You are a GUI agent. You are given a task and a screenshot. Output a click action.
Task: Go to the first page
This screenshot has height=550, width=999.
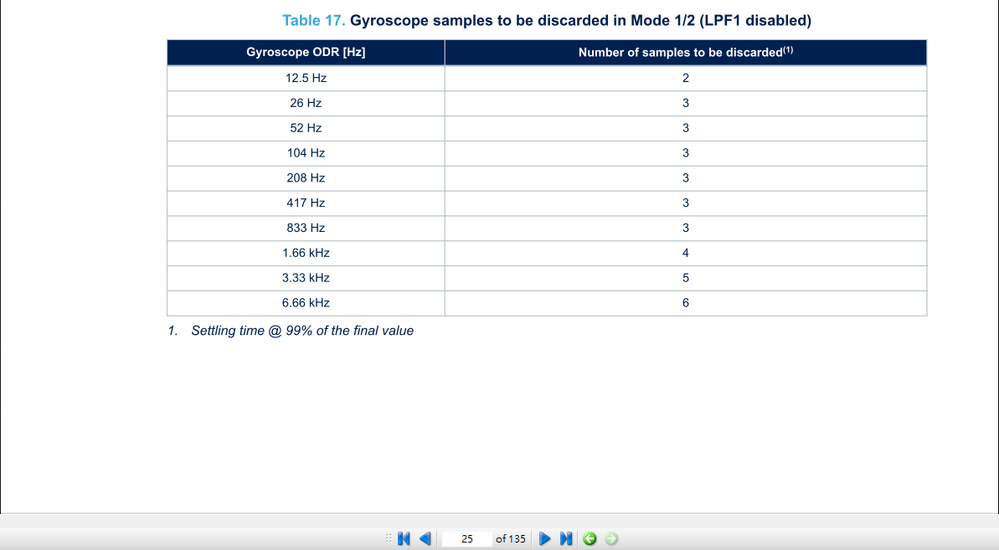(404, 539)
